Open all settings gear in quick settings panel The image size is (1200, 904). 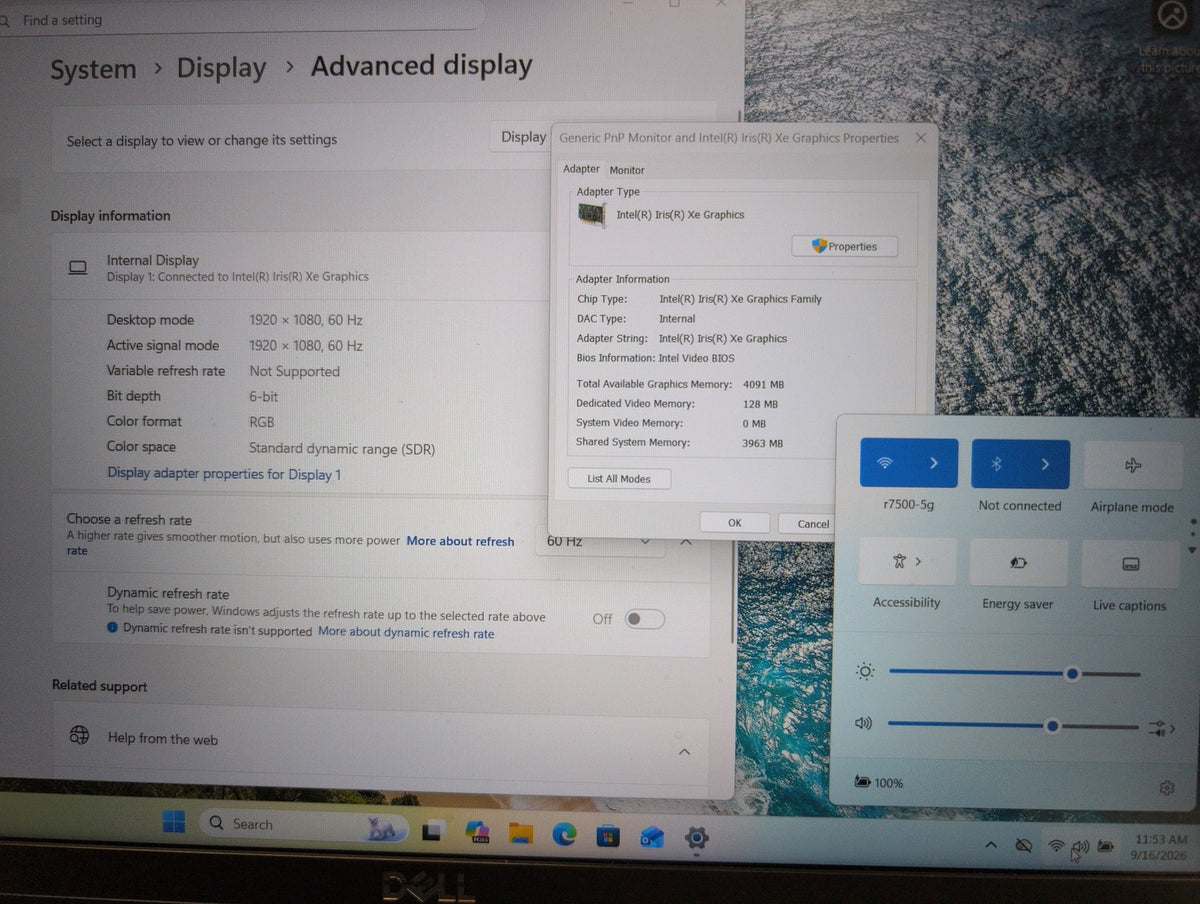click(1166, 788)
